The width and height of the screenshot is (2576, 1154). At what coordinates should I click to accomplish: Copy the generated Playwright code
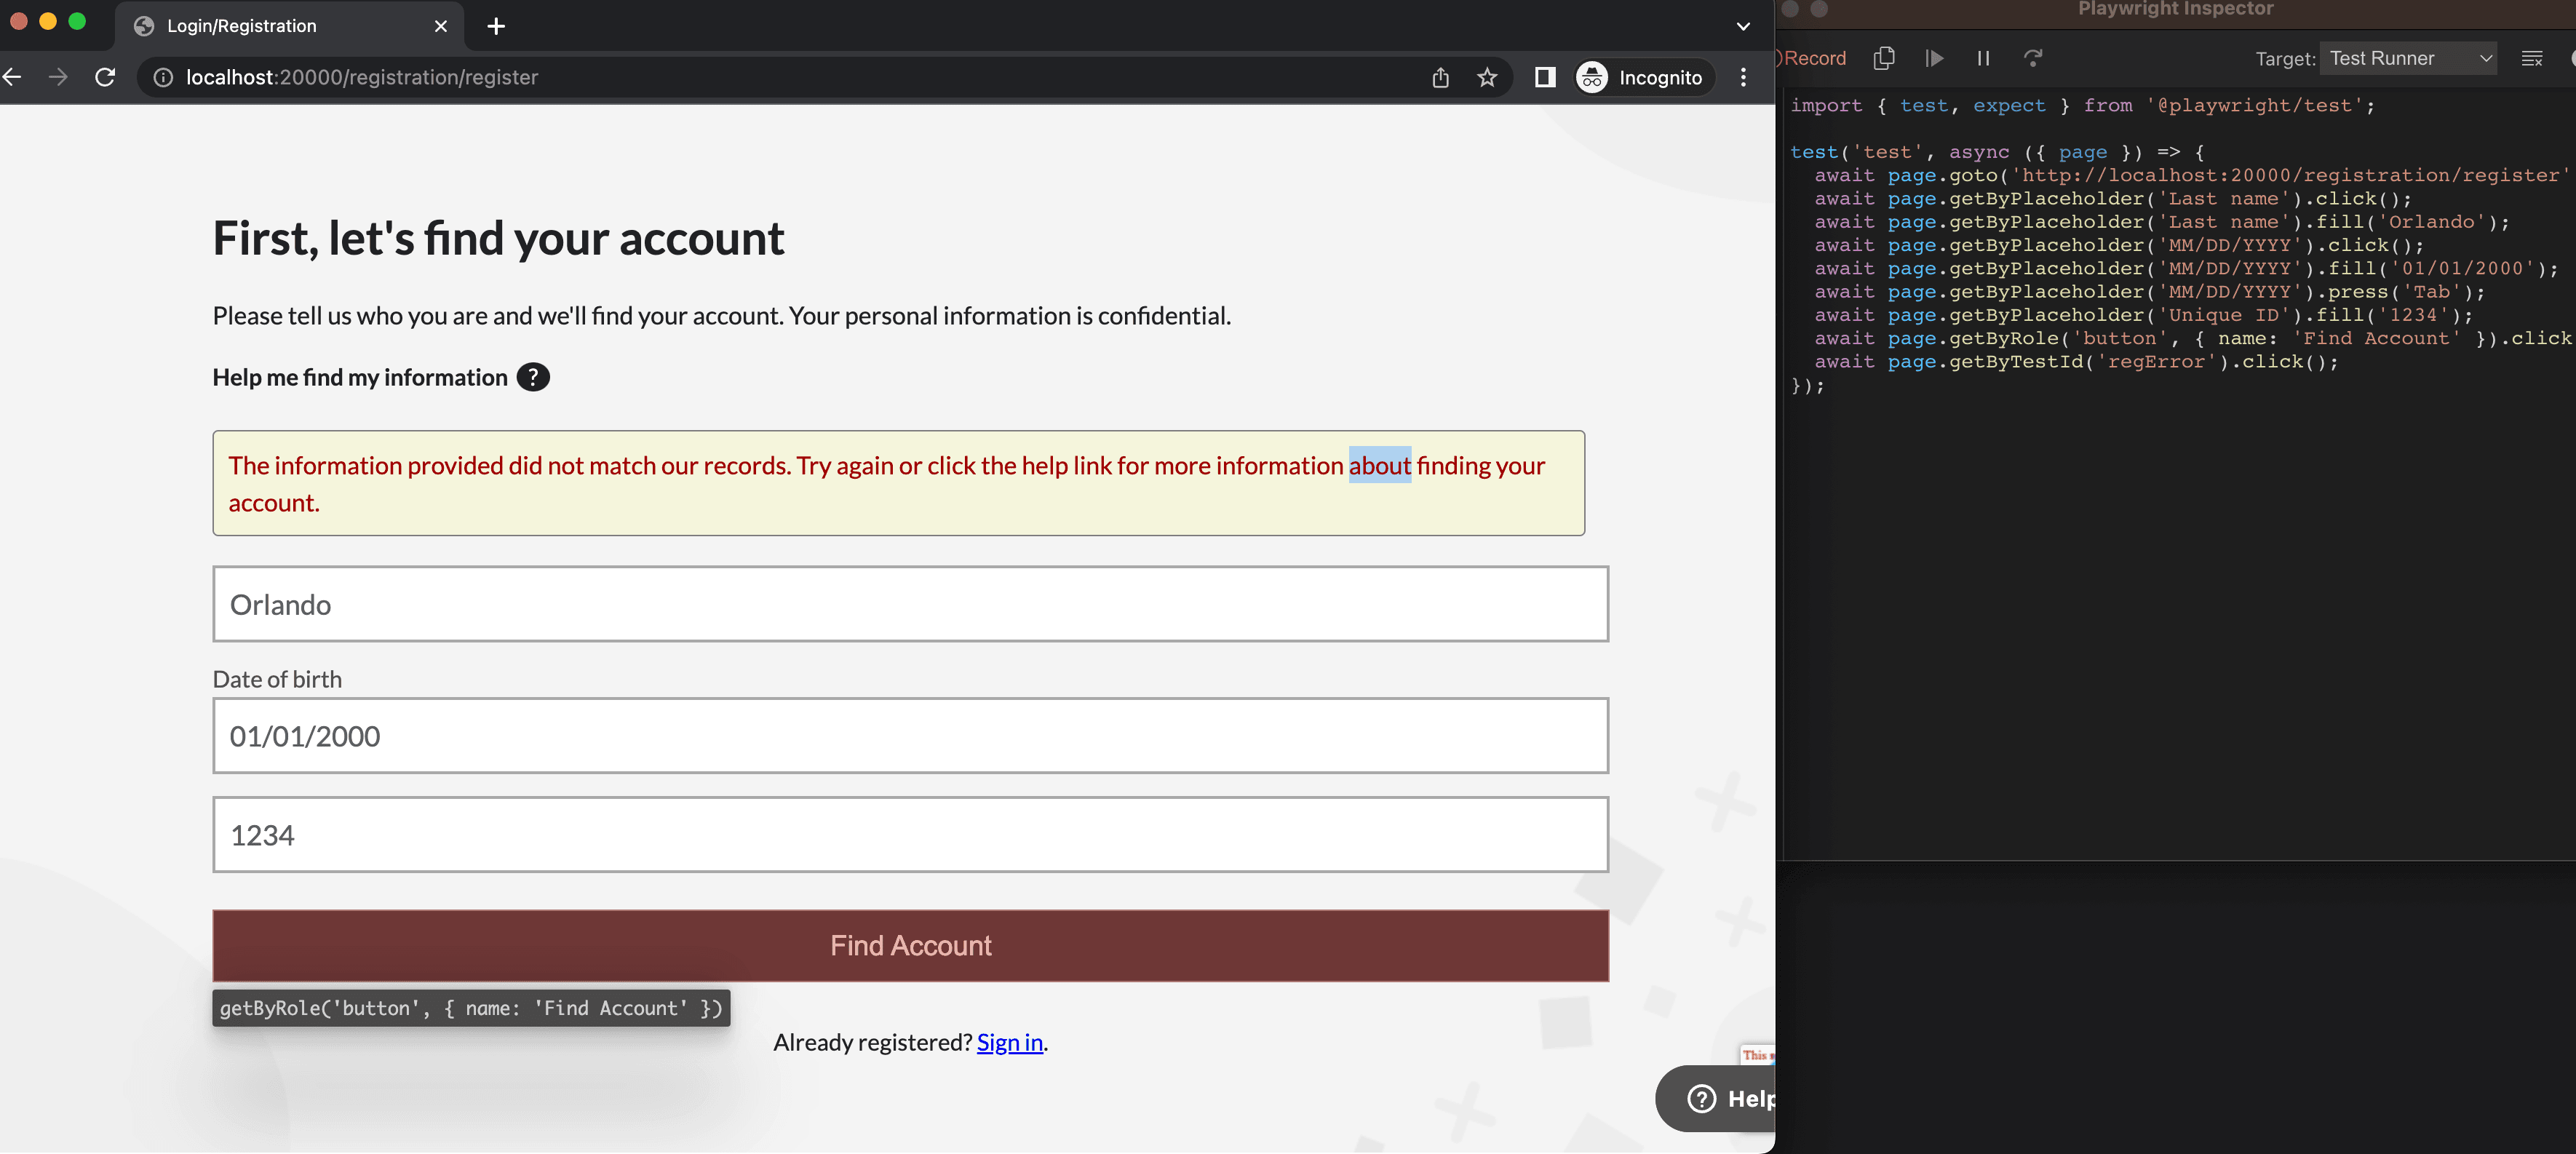[x=1883, y=58]
